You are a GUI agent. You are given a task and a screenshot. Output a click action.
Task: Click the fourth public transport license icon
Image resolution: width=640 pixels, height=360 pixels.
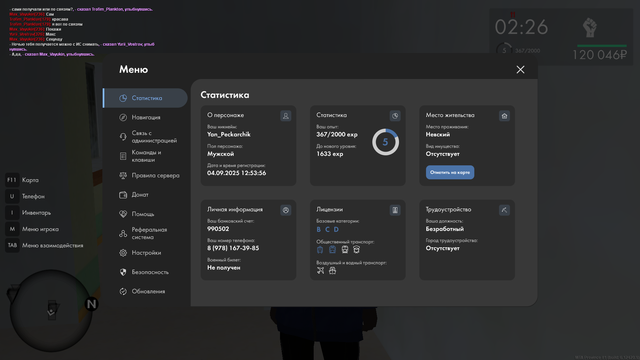coord(356,249)
